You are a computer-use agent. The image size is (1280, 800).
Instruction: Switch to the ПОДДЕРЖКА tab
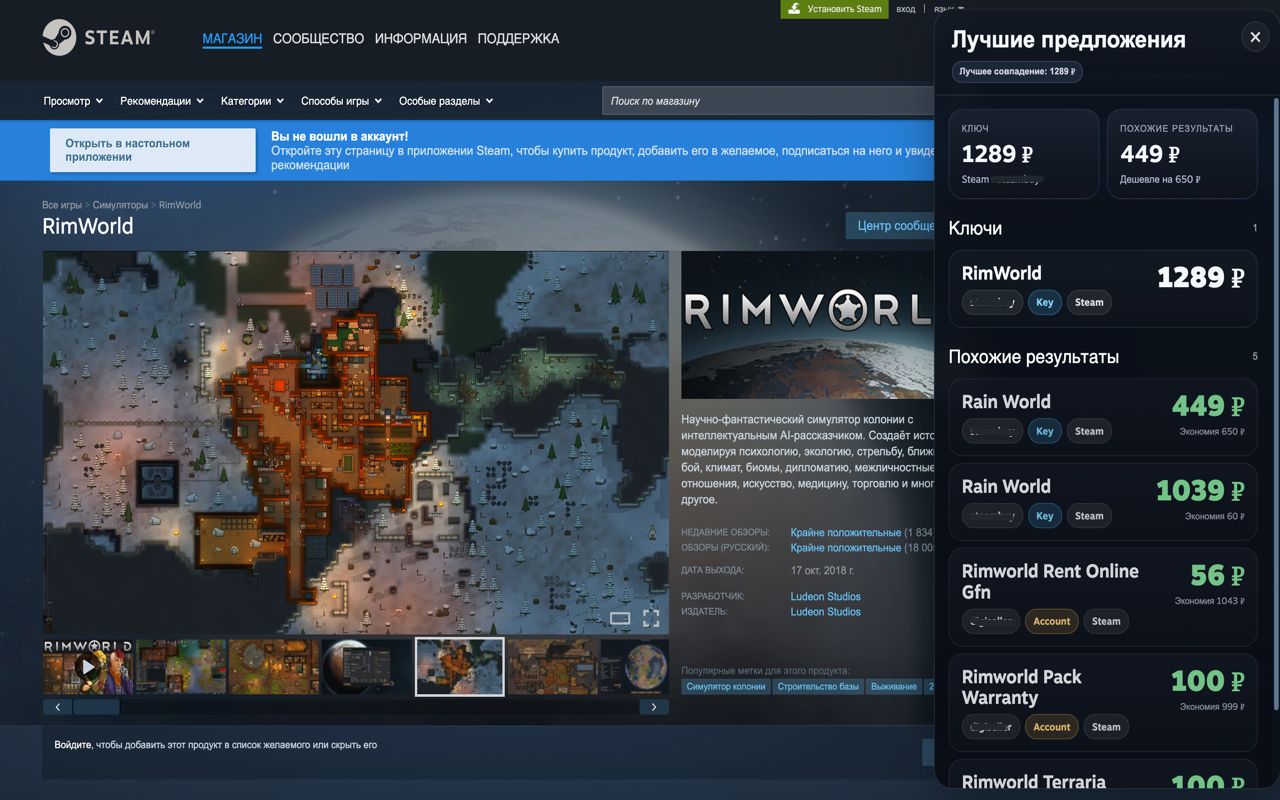[518, 38]
